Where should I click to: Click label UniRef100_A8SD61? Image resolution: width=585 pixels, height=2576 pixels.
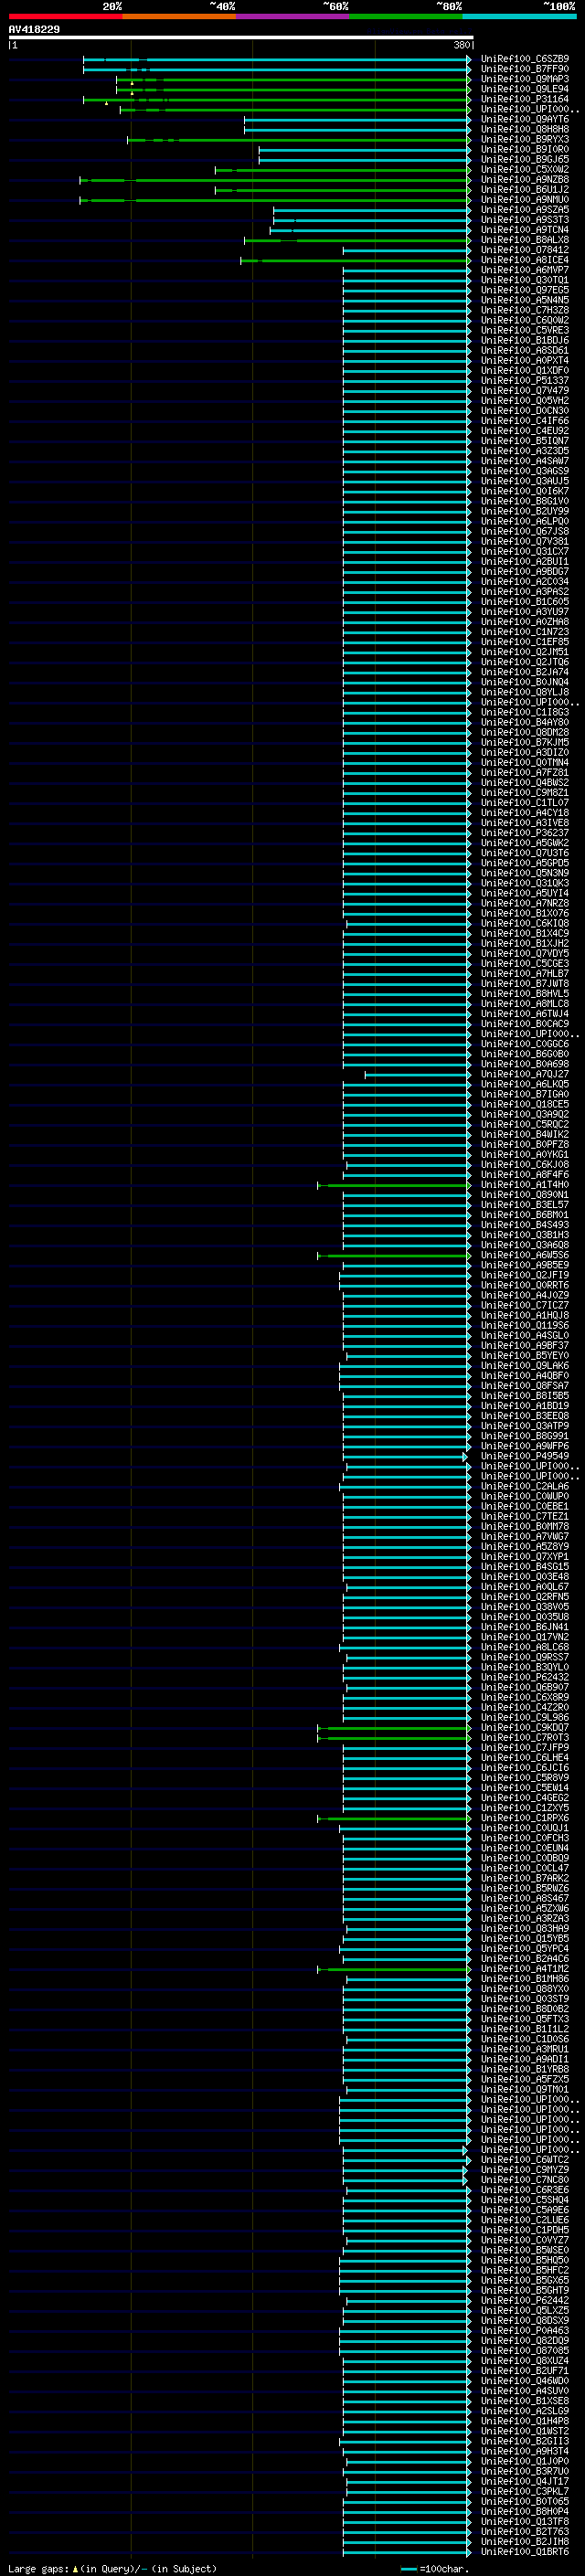pos(525,350)
